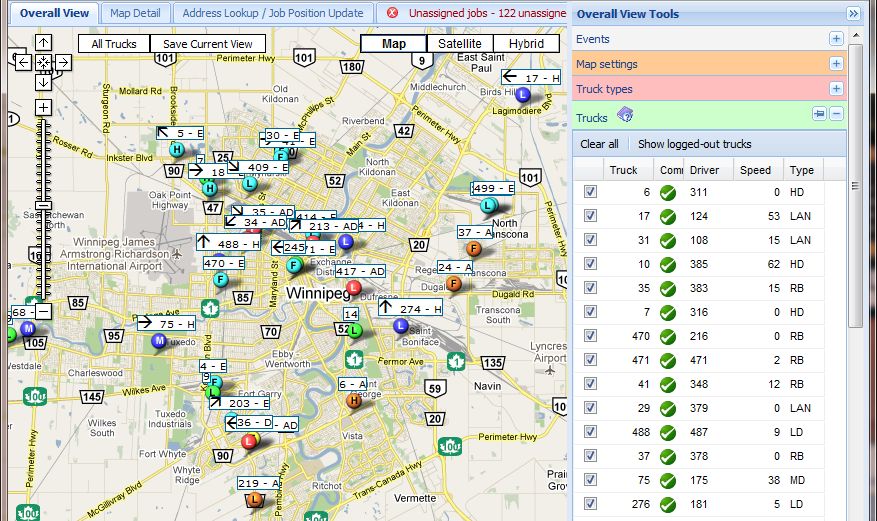Screen dimensions: 877x521
Task: Zoom in using the plus map button
Action: pos(43,107)
